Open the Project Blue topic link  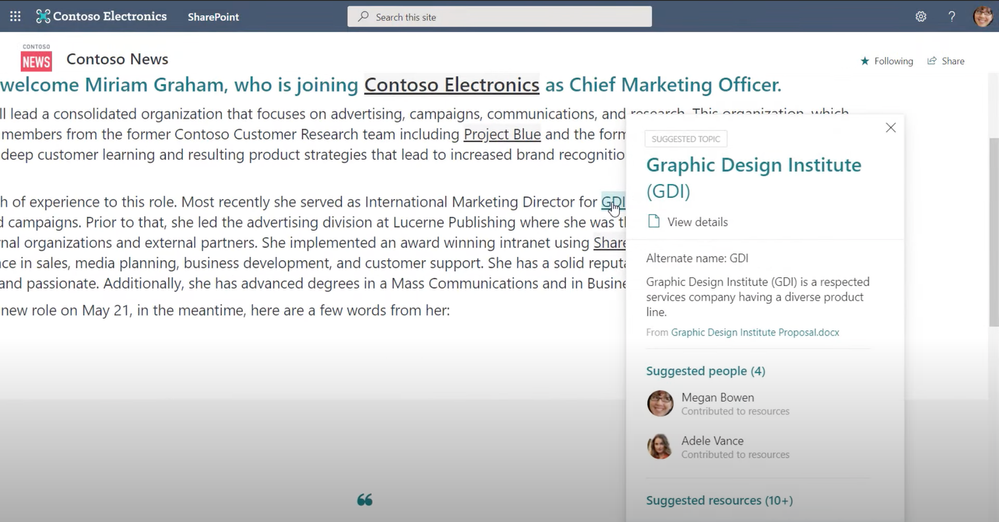coord(502,134)
